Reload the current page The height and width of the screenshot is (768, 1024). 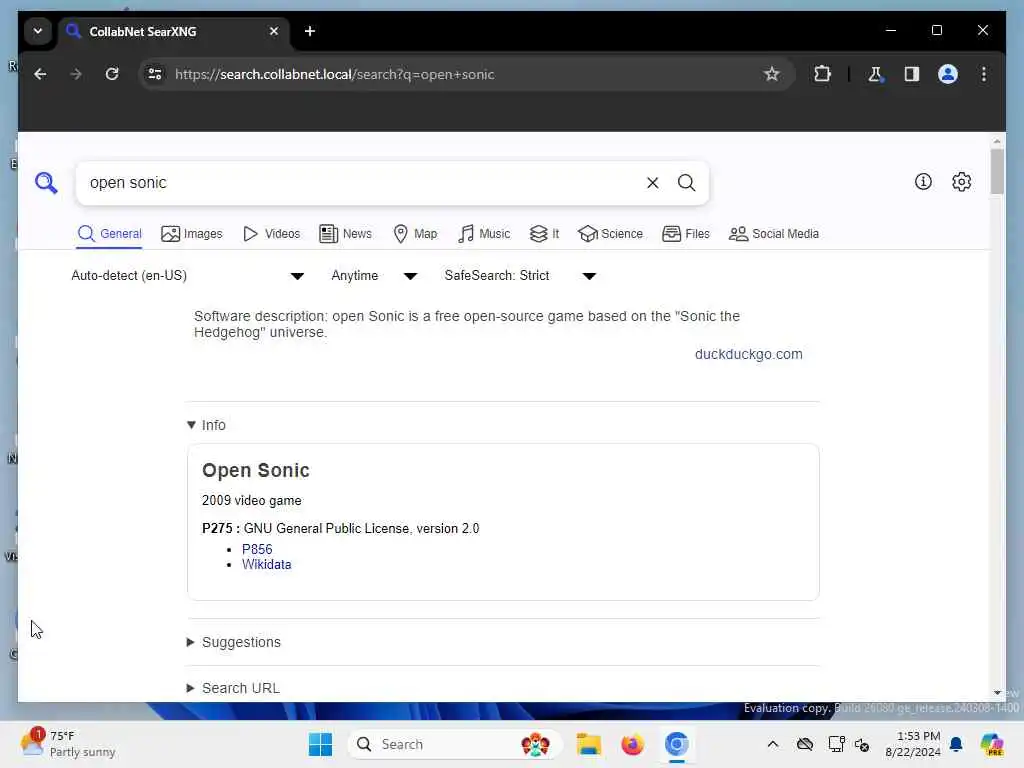click(x=112, y=74)
